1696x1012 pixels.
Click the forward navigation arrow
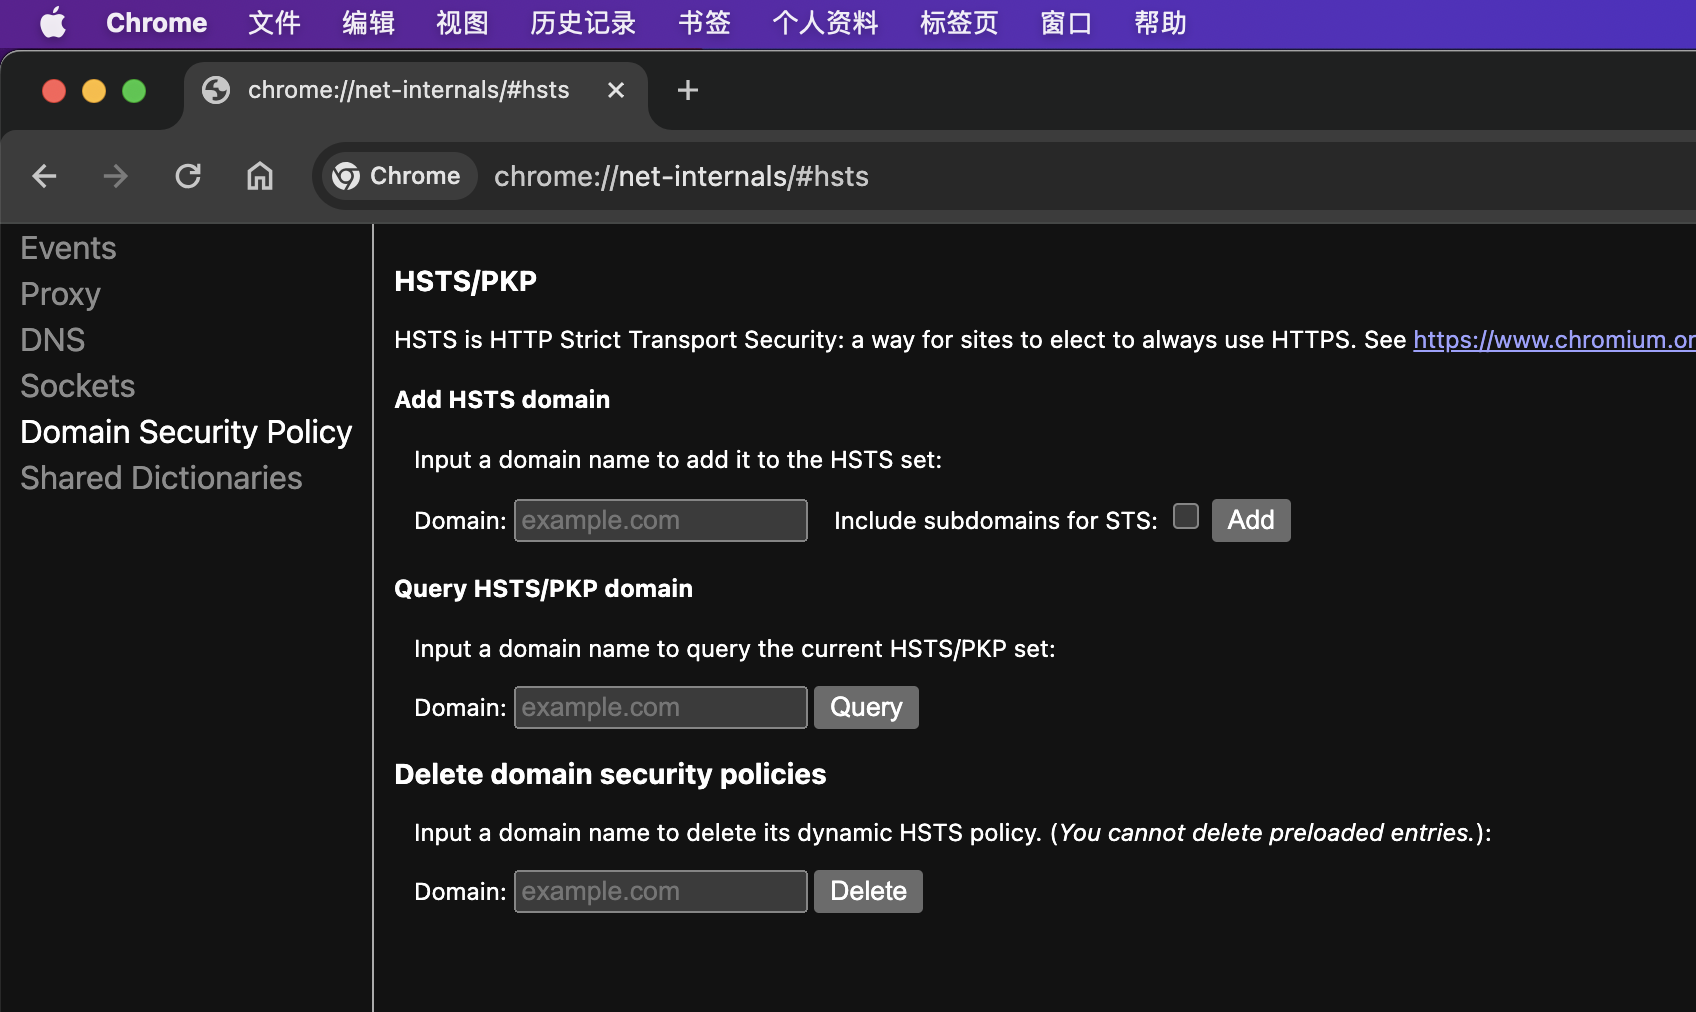click(x=116, y=177)
